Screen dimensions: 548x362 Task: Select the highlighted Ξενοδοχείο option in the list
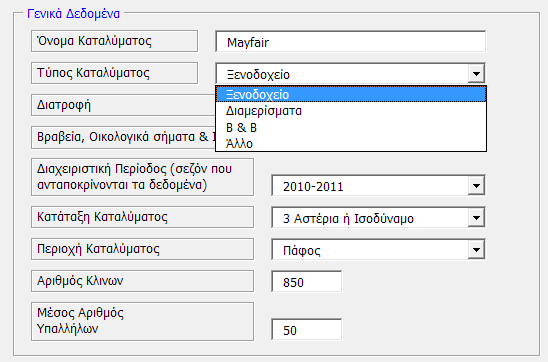click(x=351, y=94)
